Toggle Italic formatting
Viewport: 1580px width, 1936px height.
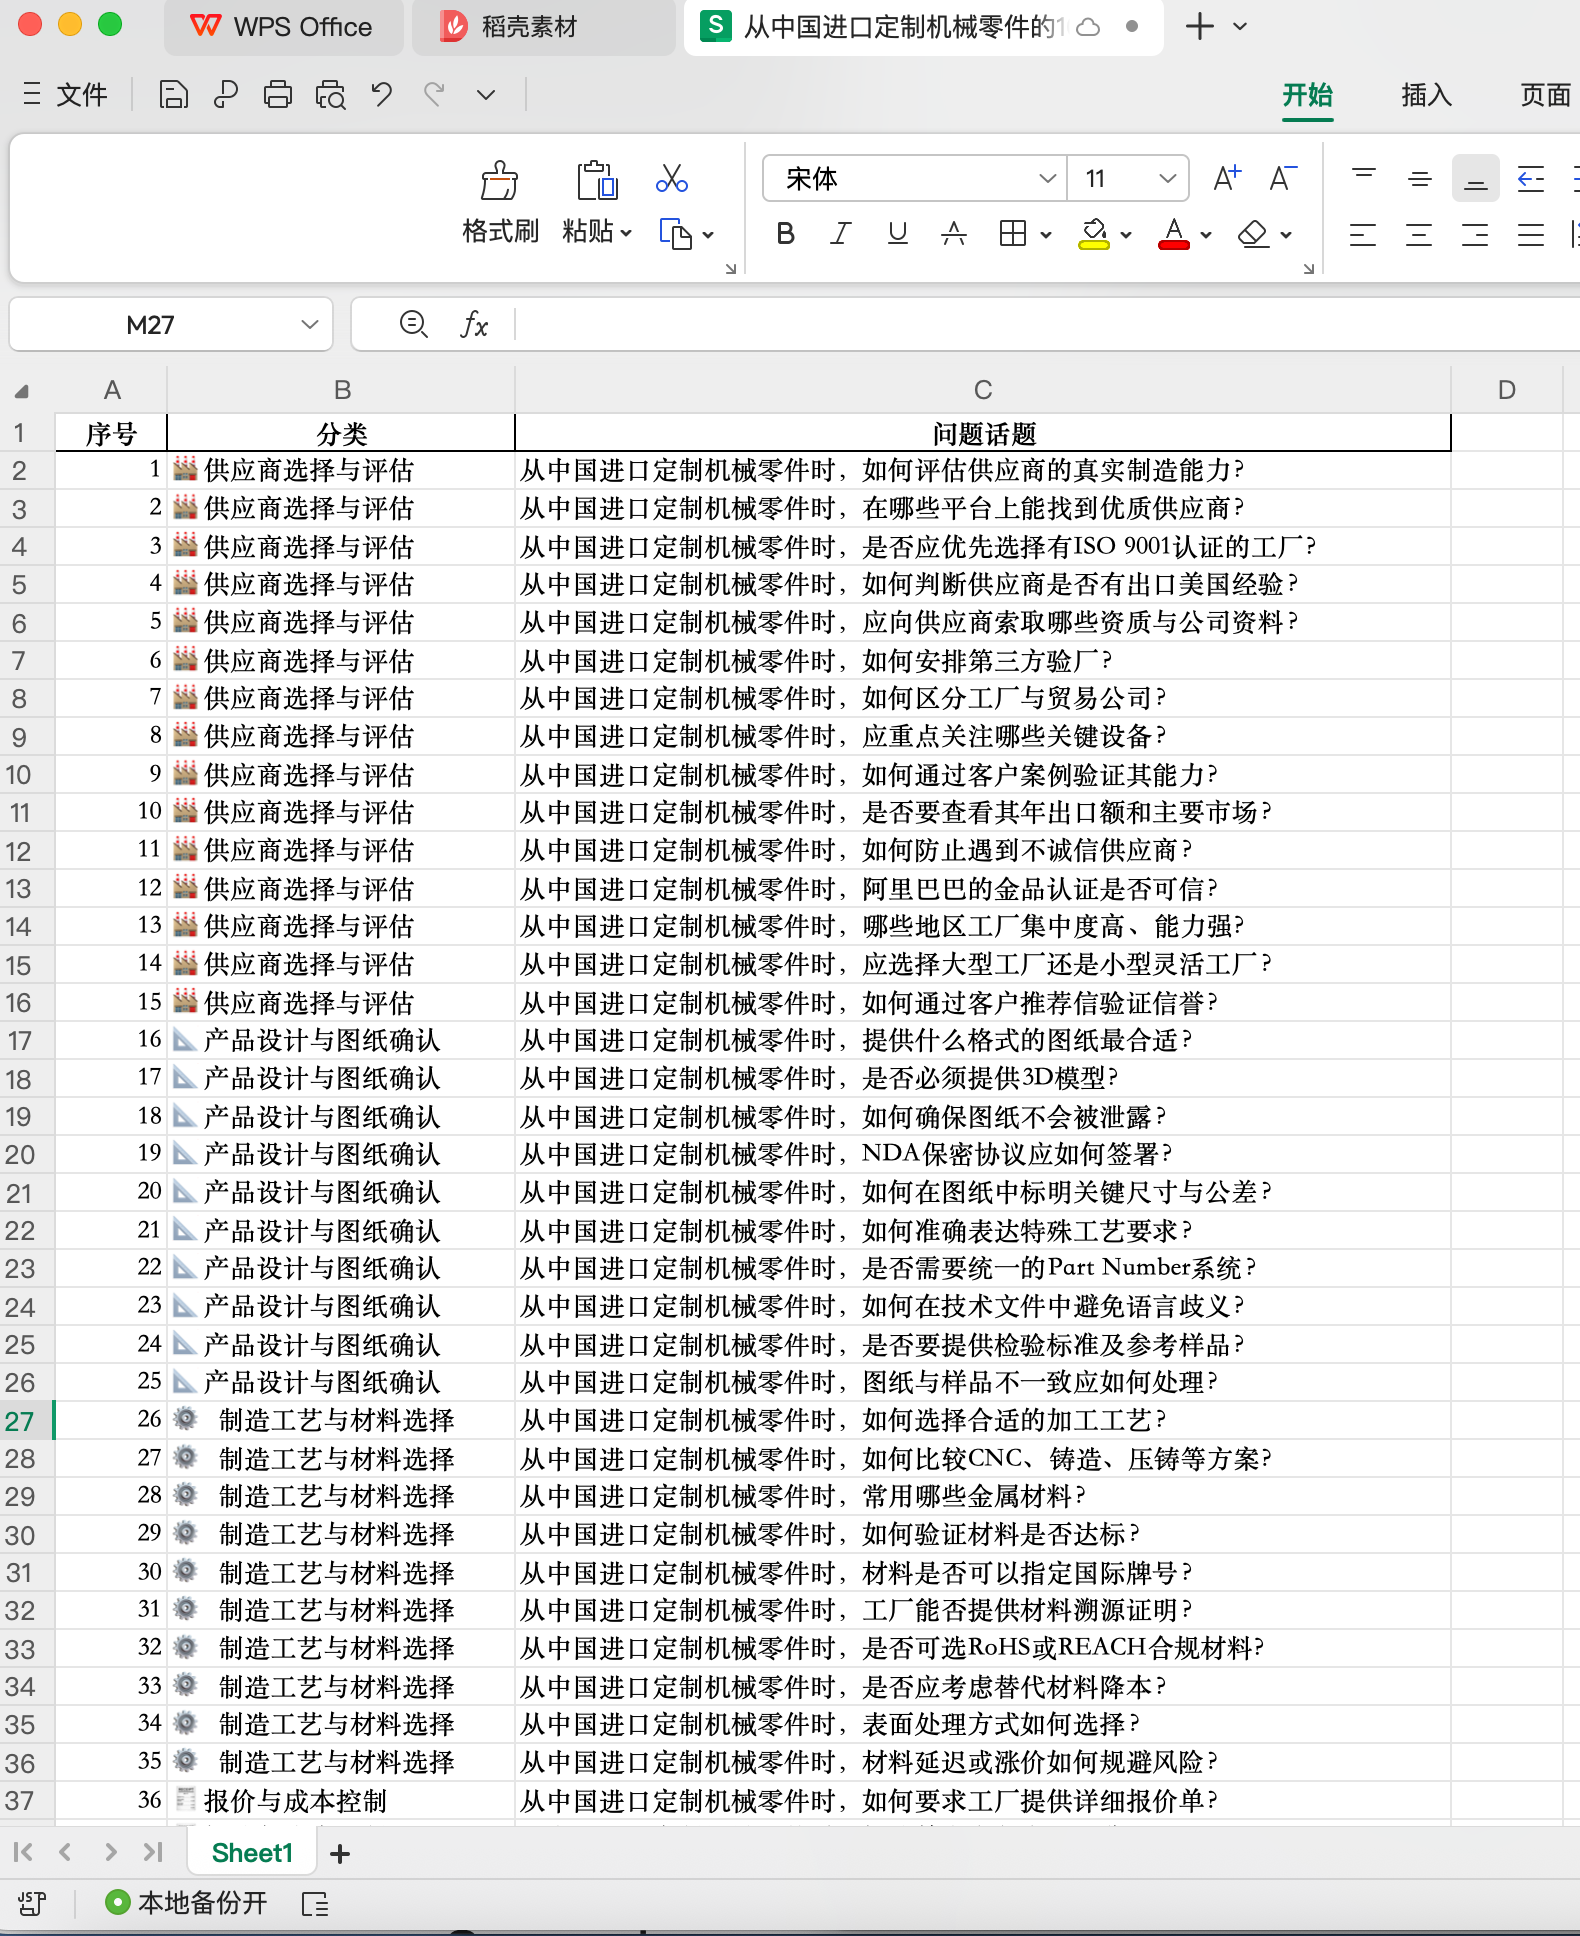tap(841, 234)
